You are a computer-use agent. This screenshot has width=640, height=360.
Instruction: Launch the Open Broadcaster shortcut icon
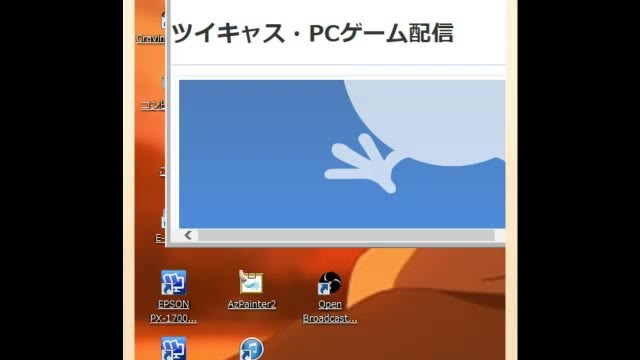click(329, 283)
